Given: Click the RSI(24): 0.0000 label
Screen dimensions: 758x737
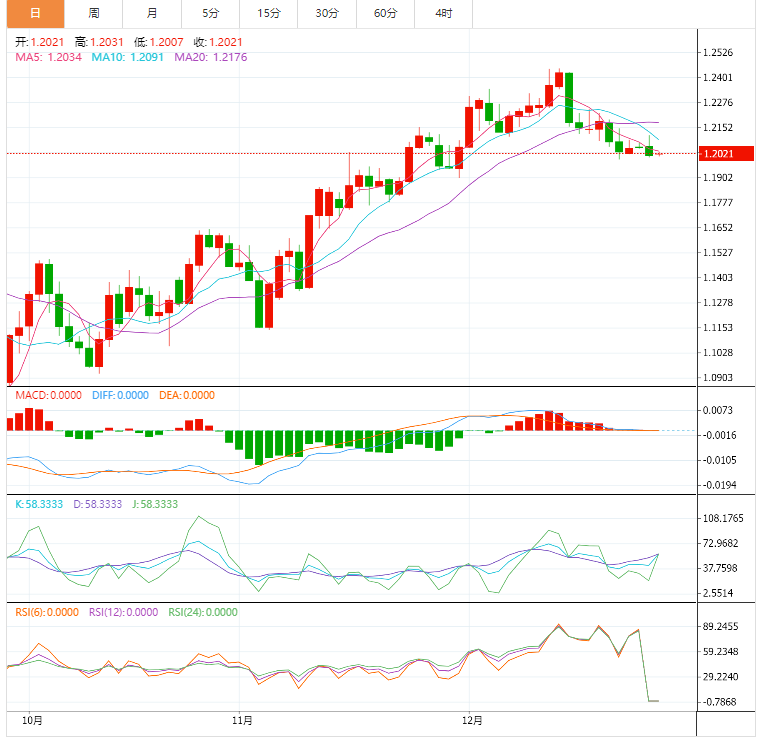Looking at the screenshot, I should [x=203, y=612].
